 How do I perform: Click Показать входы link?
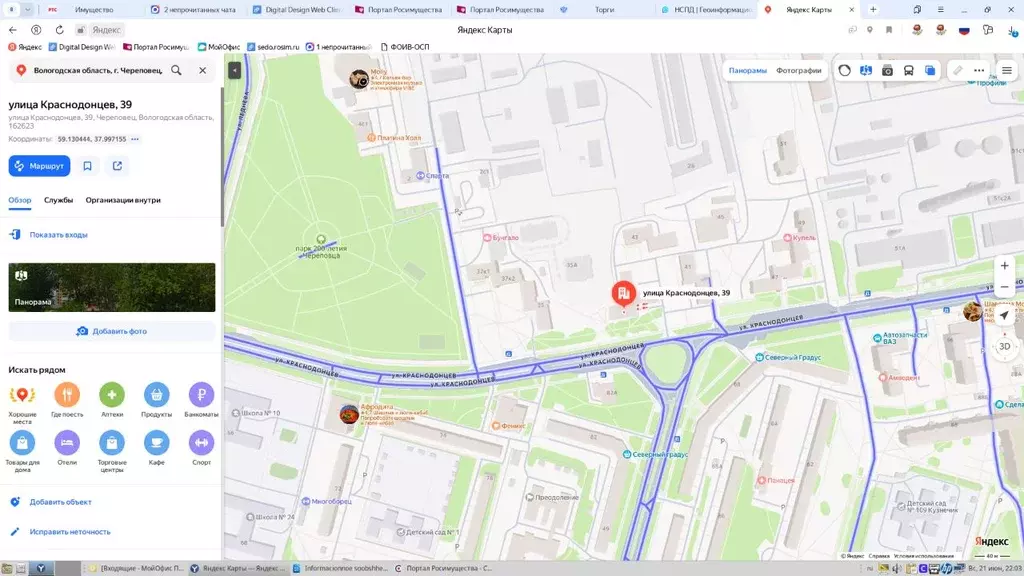click(x=58, y=234)
